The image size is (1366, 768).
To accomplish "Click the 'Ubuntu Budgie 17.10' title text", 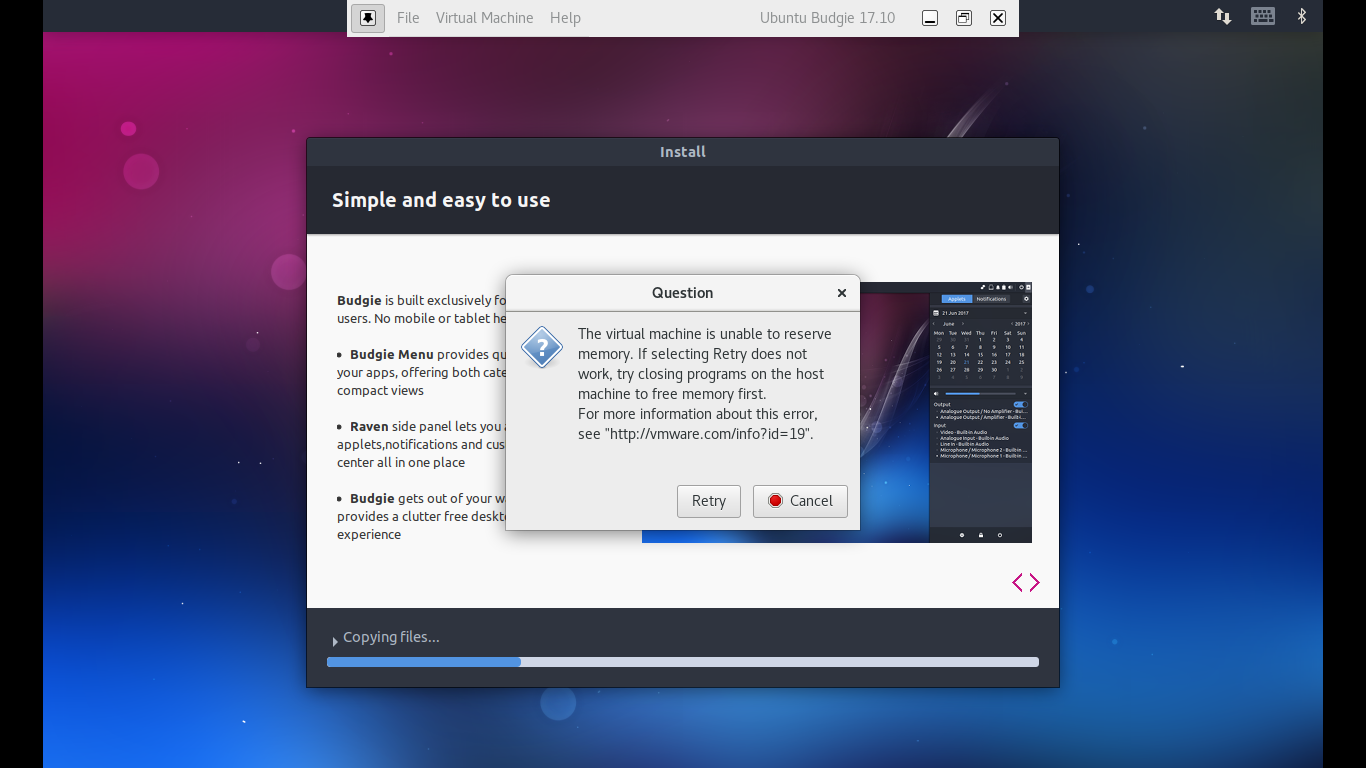I will (827, 18).
